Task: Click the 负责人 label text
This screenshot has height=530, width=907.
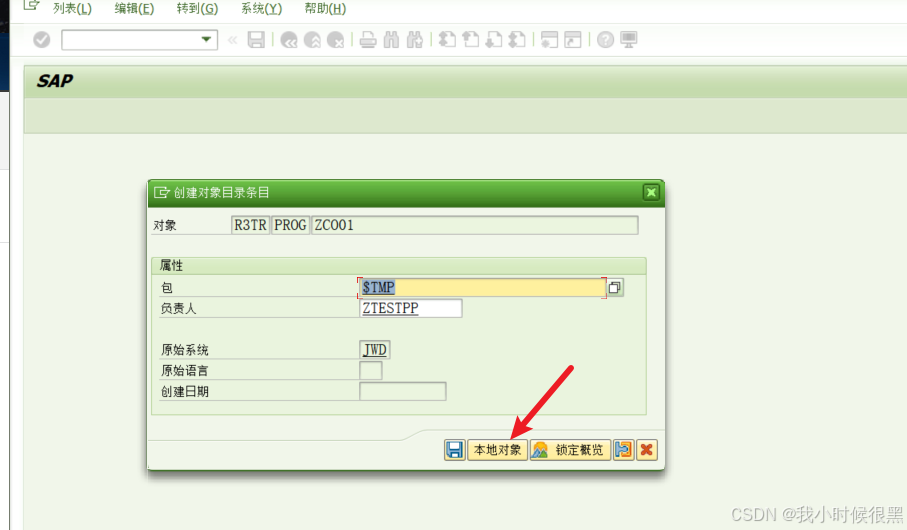Action: (x=178, y=309)
